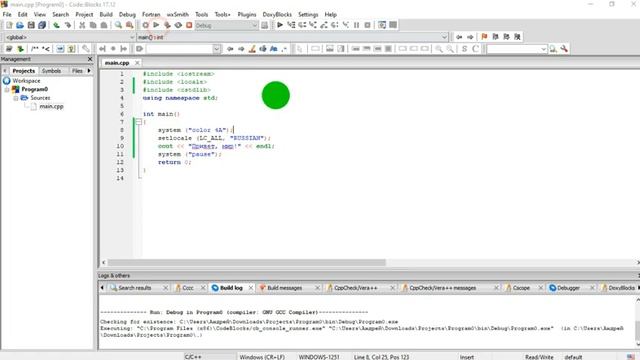Viewport: 640px width, 360px height.
Task: Toggle Match case Aa icon
Action: click(273, 49)
